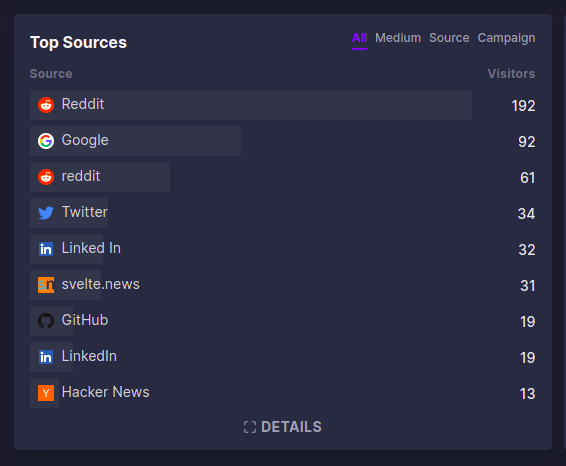Click the Twitter bird icon
566x466 pixels.
46,213
